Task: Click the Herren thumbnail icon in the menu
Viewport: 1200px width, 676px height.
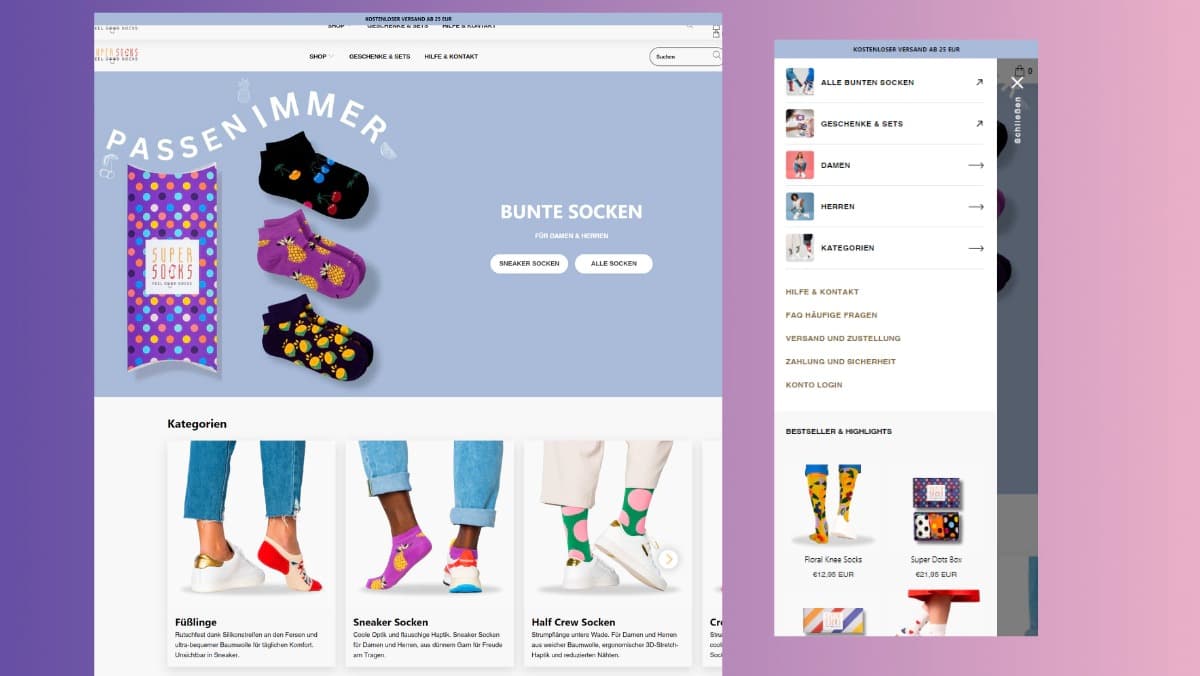Action: point(799,206)
